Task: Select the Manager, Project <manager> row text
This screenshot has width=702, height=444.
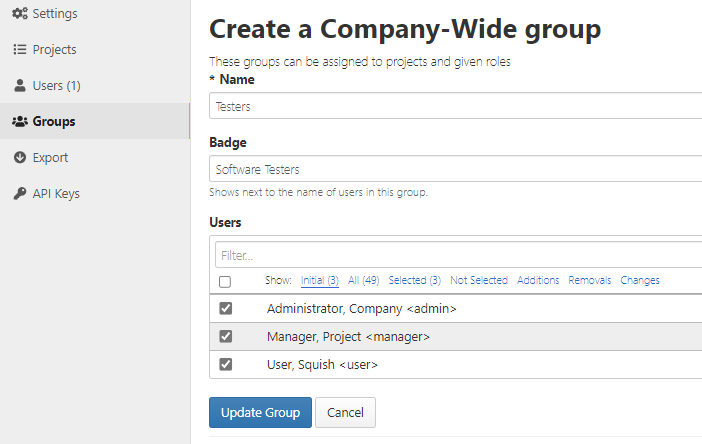Action: tap(348, 337)
